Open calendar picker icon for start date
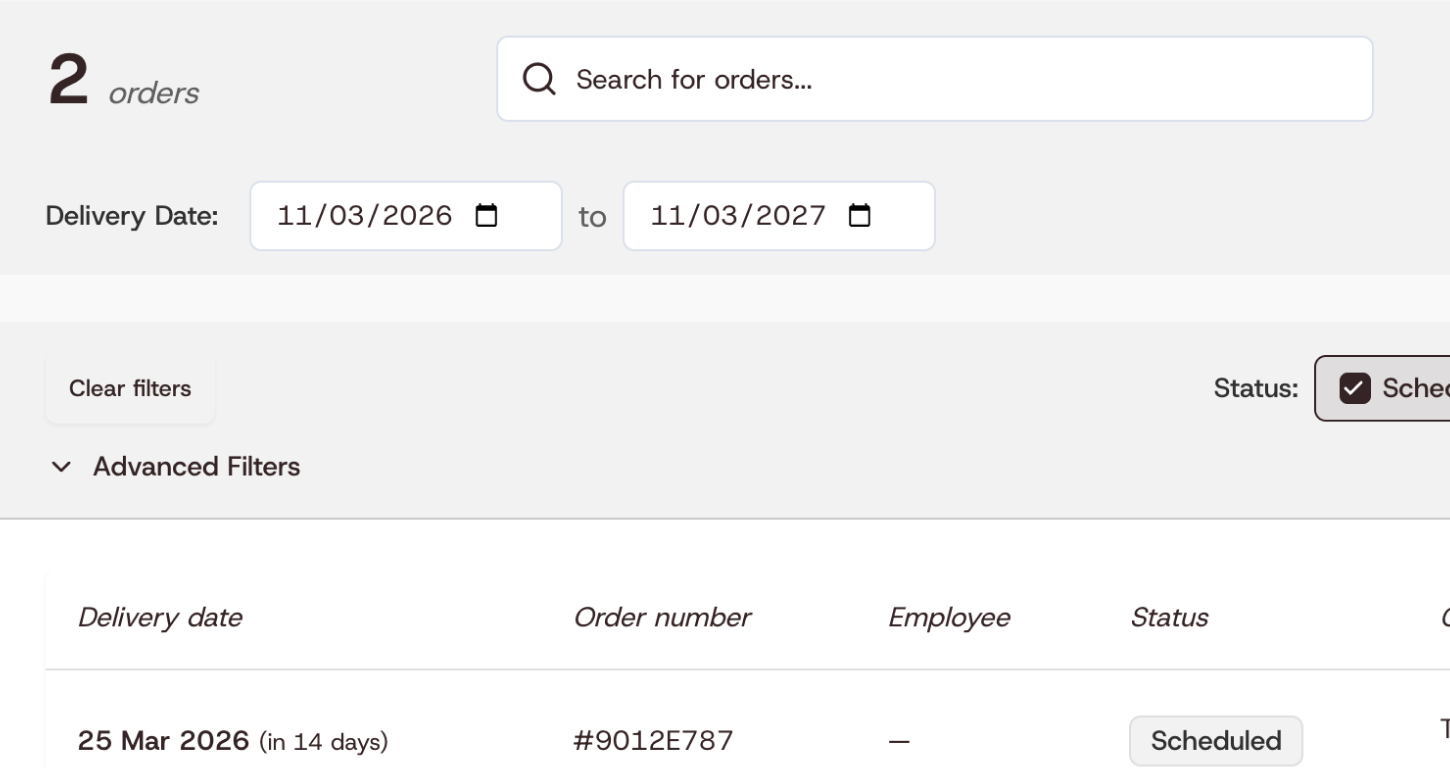Image resolution: width=1450 pixels, height=768 pixels. click(x=486, y=216)
